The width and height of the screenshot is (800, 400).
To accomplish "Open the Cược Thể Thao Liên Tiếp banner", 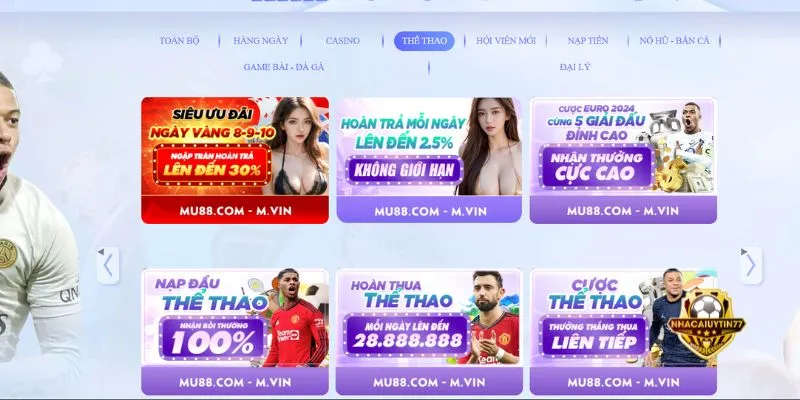I will click(x=623, y=332).
